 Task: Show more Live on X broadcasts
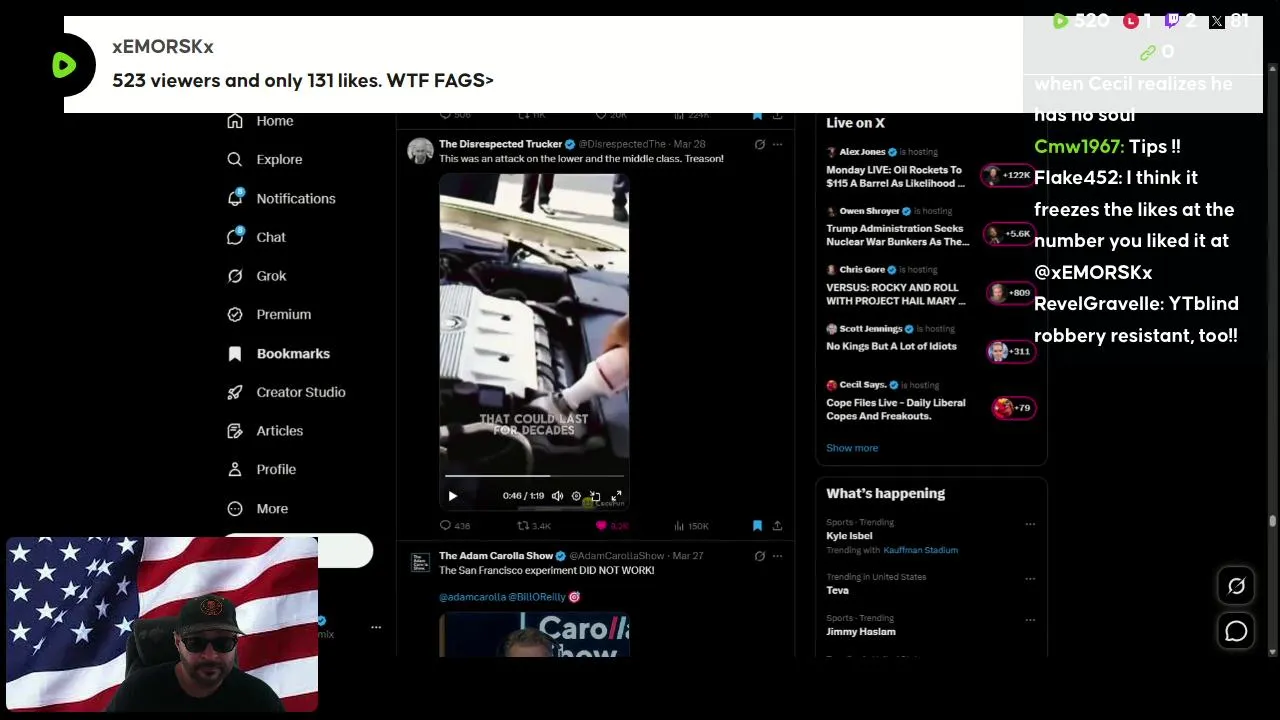pyautogui.click(x=852, y=448)
